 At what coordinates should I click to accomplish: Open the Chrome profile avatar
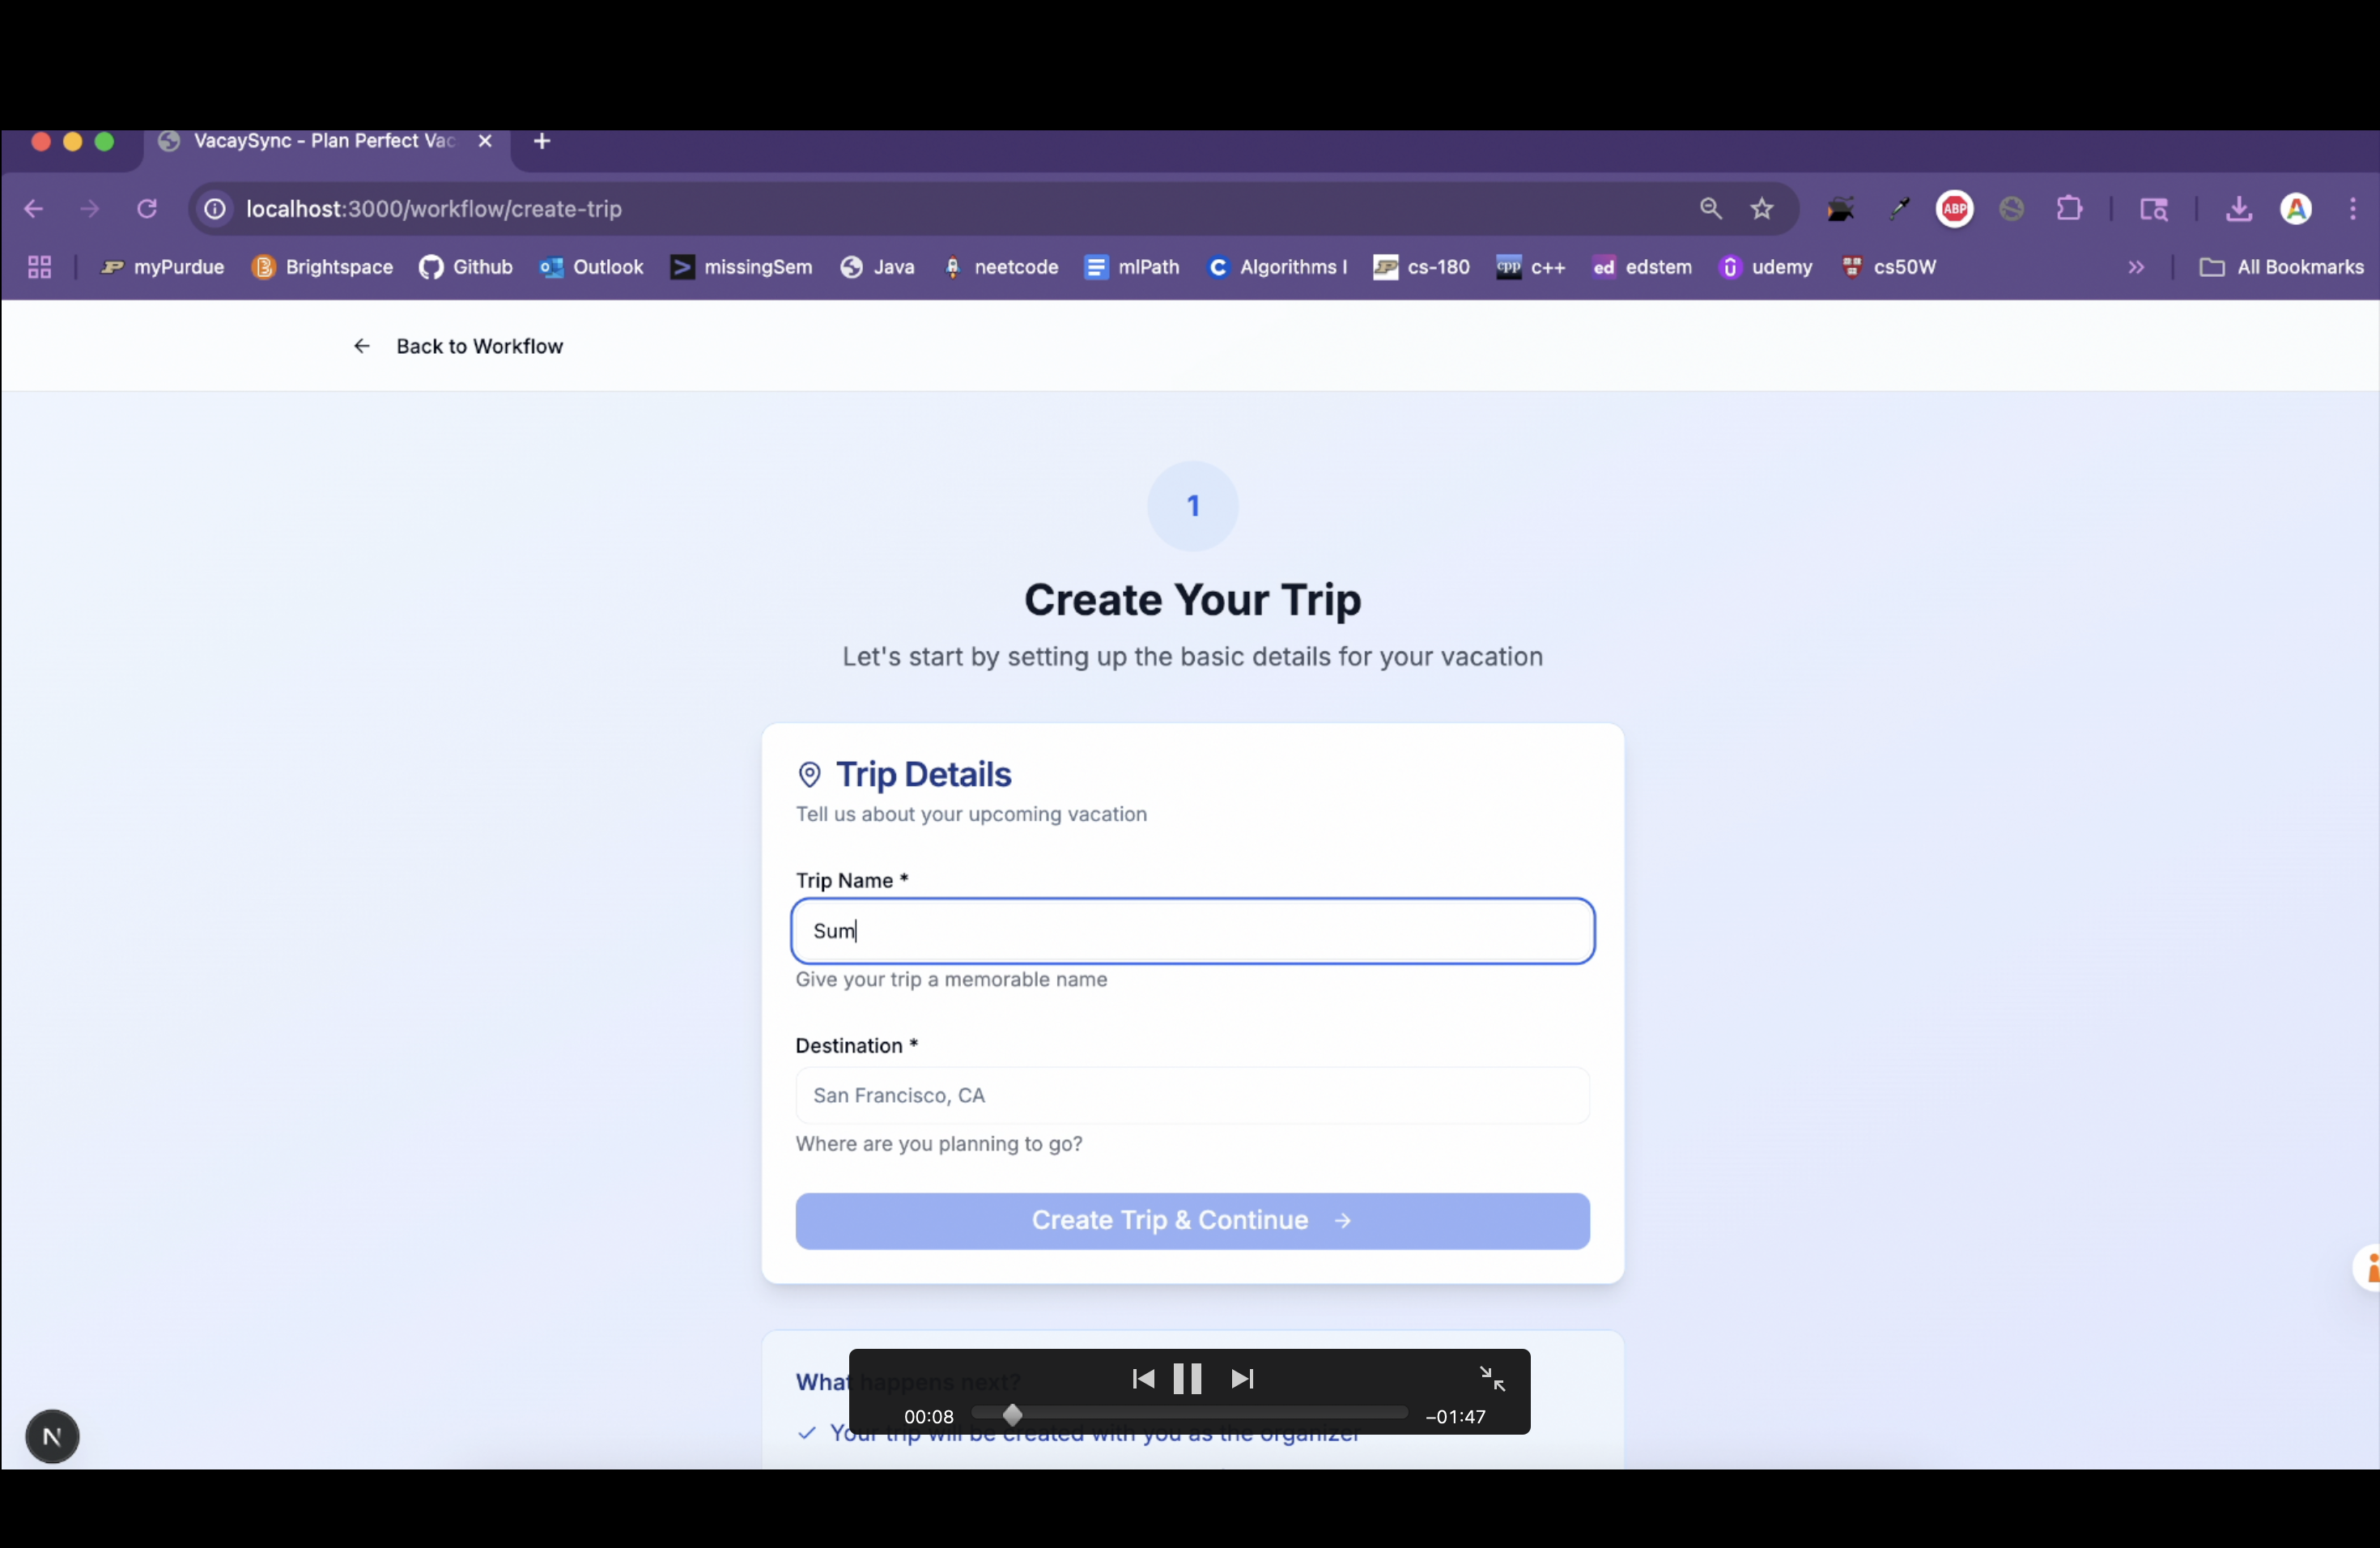tap(2296, 209)
